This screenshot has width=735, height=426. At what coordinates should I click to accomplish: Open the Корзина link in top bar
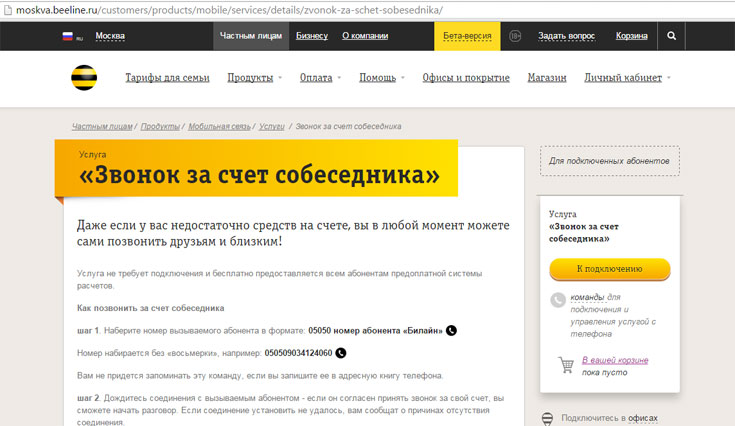pyautogui.click(x=631, y=36)
